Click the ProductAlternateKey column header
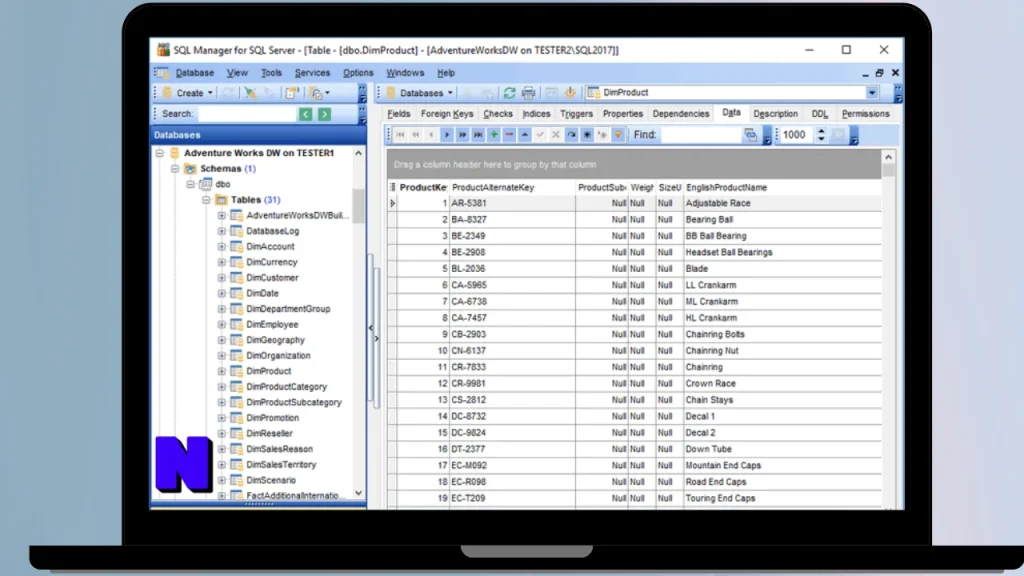Image resolution: width=1024 pixels, height=576 pixels. pos(512,187)
